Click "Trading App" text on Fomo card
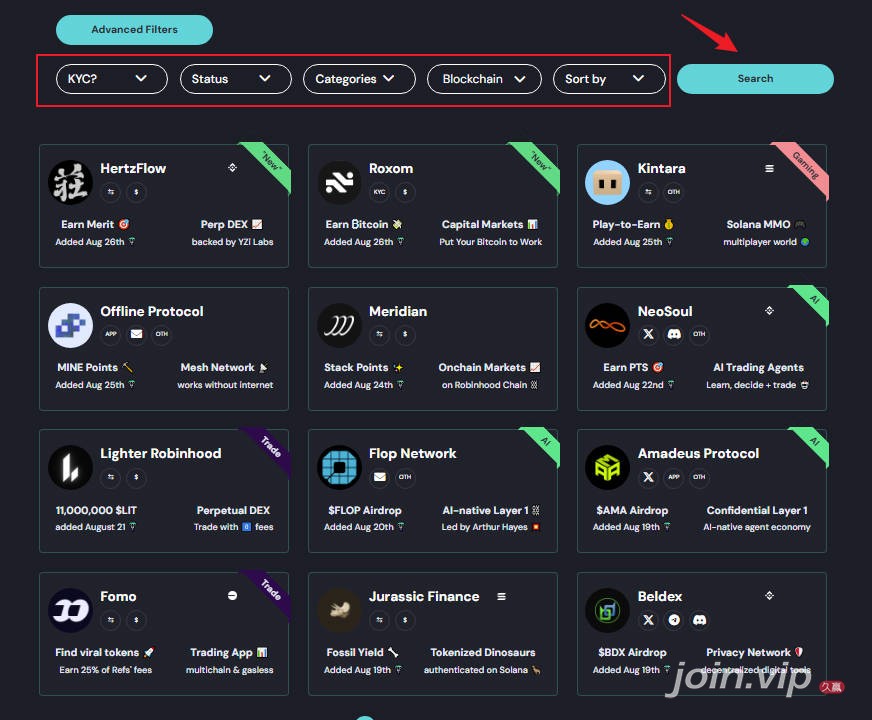Viewport: 872px width, 720px height. click(x=221, y=652)
